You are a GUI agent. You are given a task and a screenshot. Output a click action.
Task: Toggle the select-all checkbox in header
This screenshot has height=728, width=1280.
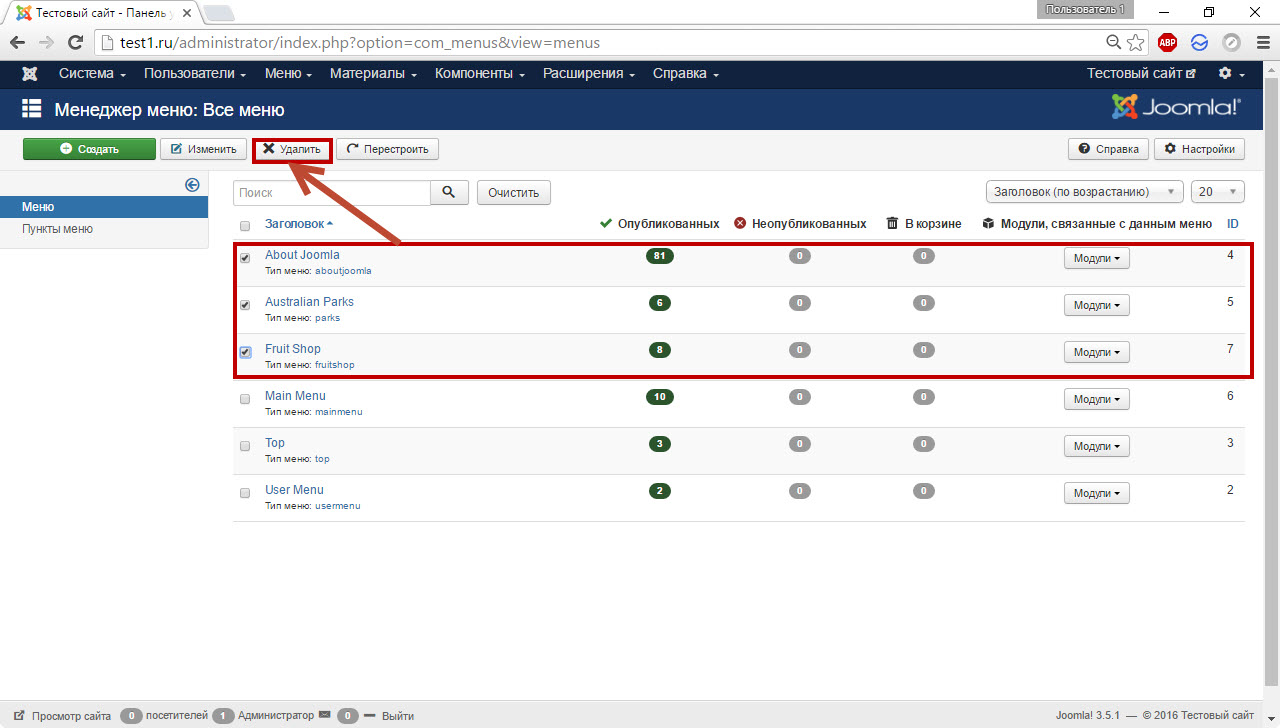click(245, 226)
